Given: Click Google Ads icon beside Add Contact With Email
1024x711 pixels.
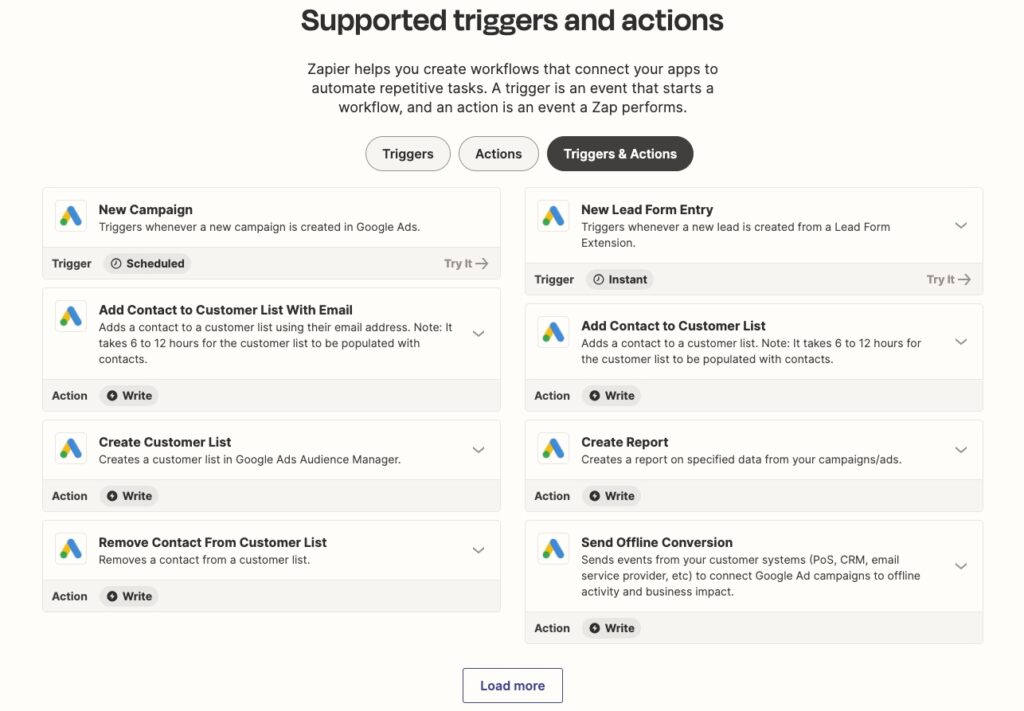Looking at the screenshot, I should click(71, 317).
